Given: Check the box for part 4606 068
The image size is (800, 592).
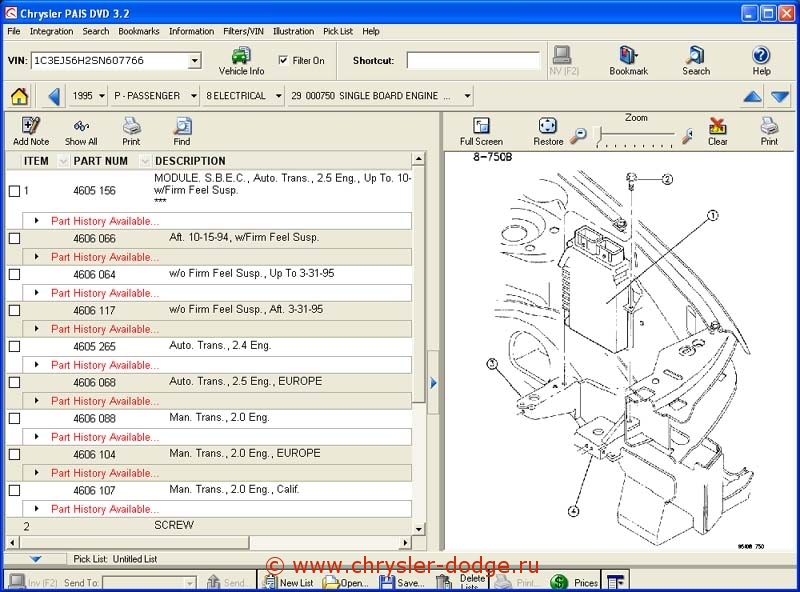Looking at the screenshot, I should [x=15, y=382].
